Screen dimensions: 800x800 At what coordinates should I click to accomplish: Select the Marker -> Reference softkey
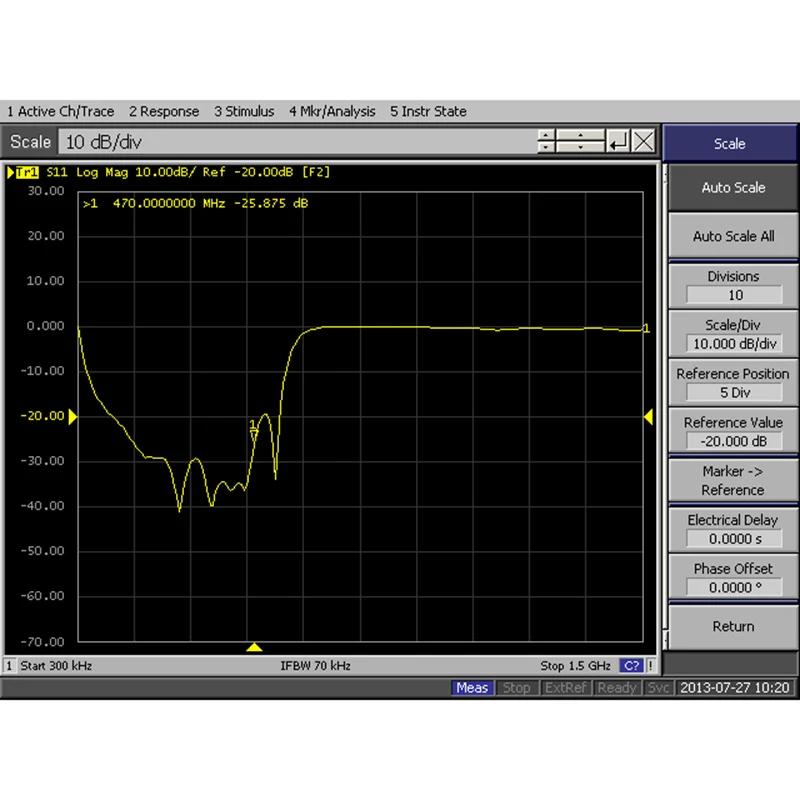click(x=733, y=481)
